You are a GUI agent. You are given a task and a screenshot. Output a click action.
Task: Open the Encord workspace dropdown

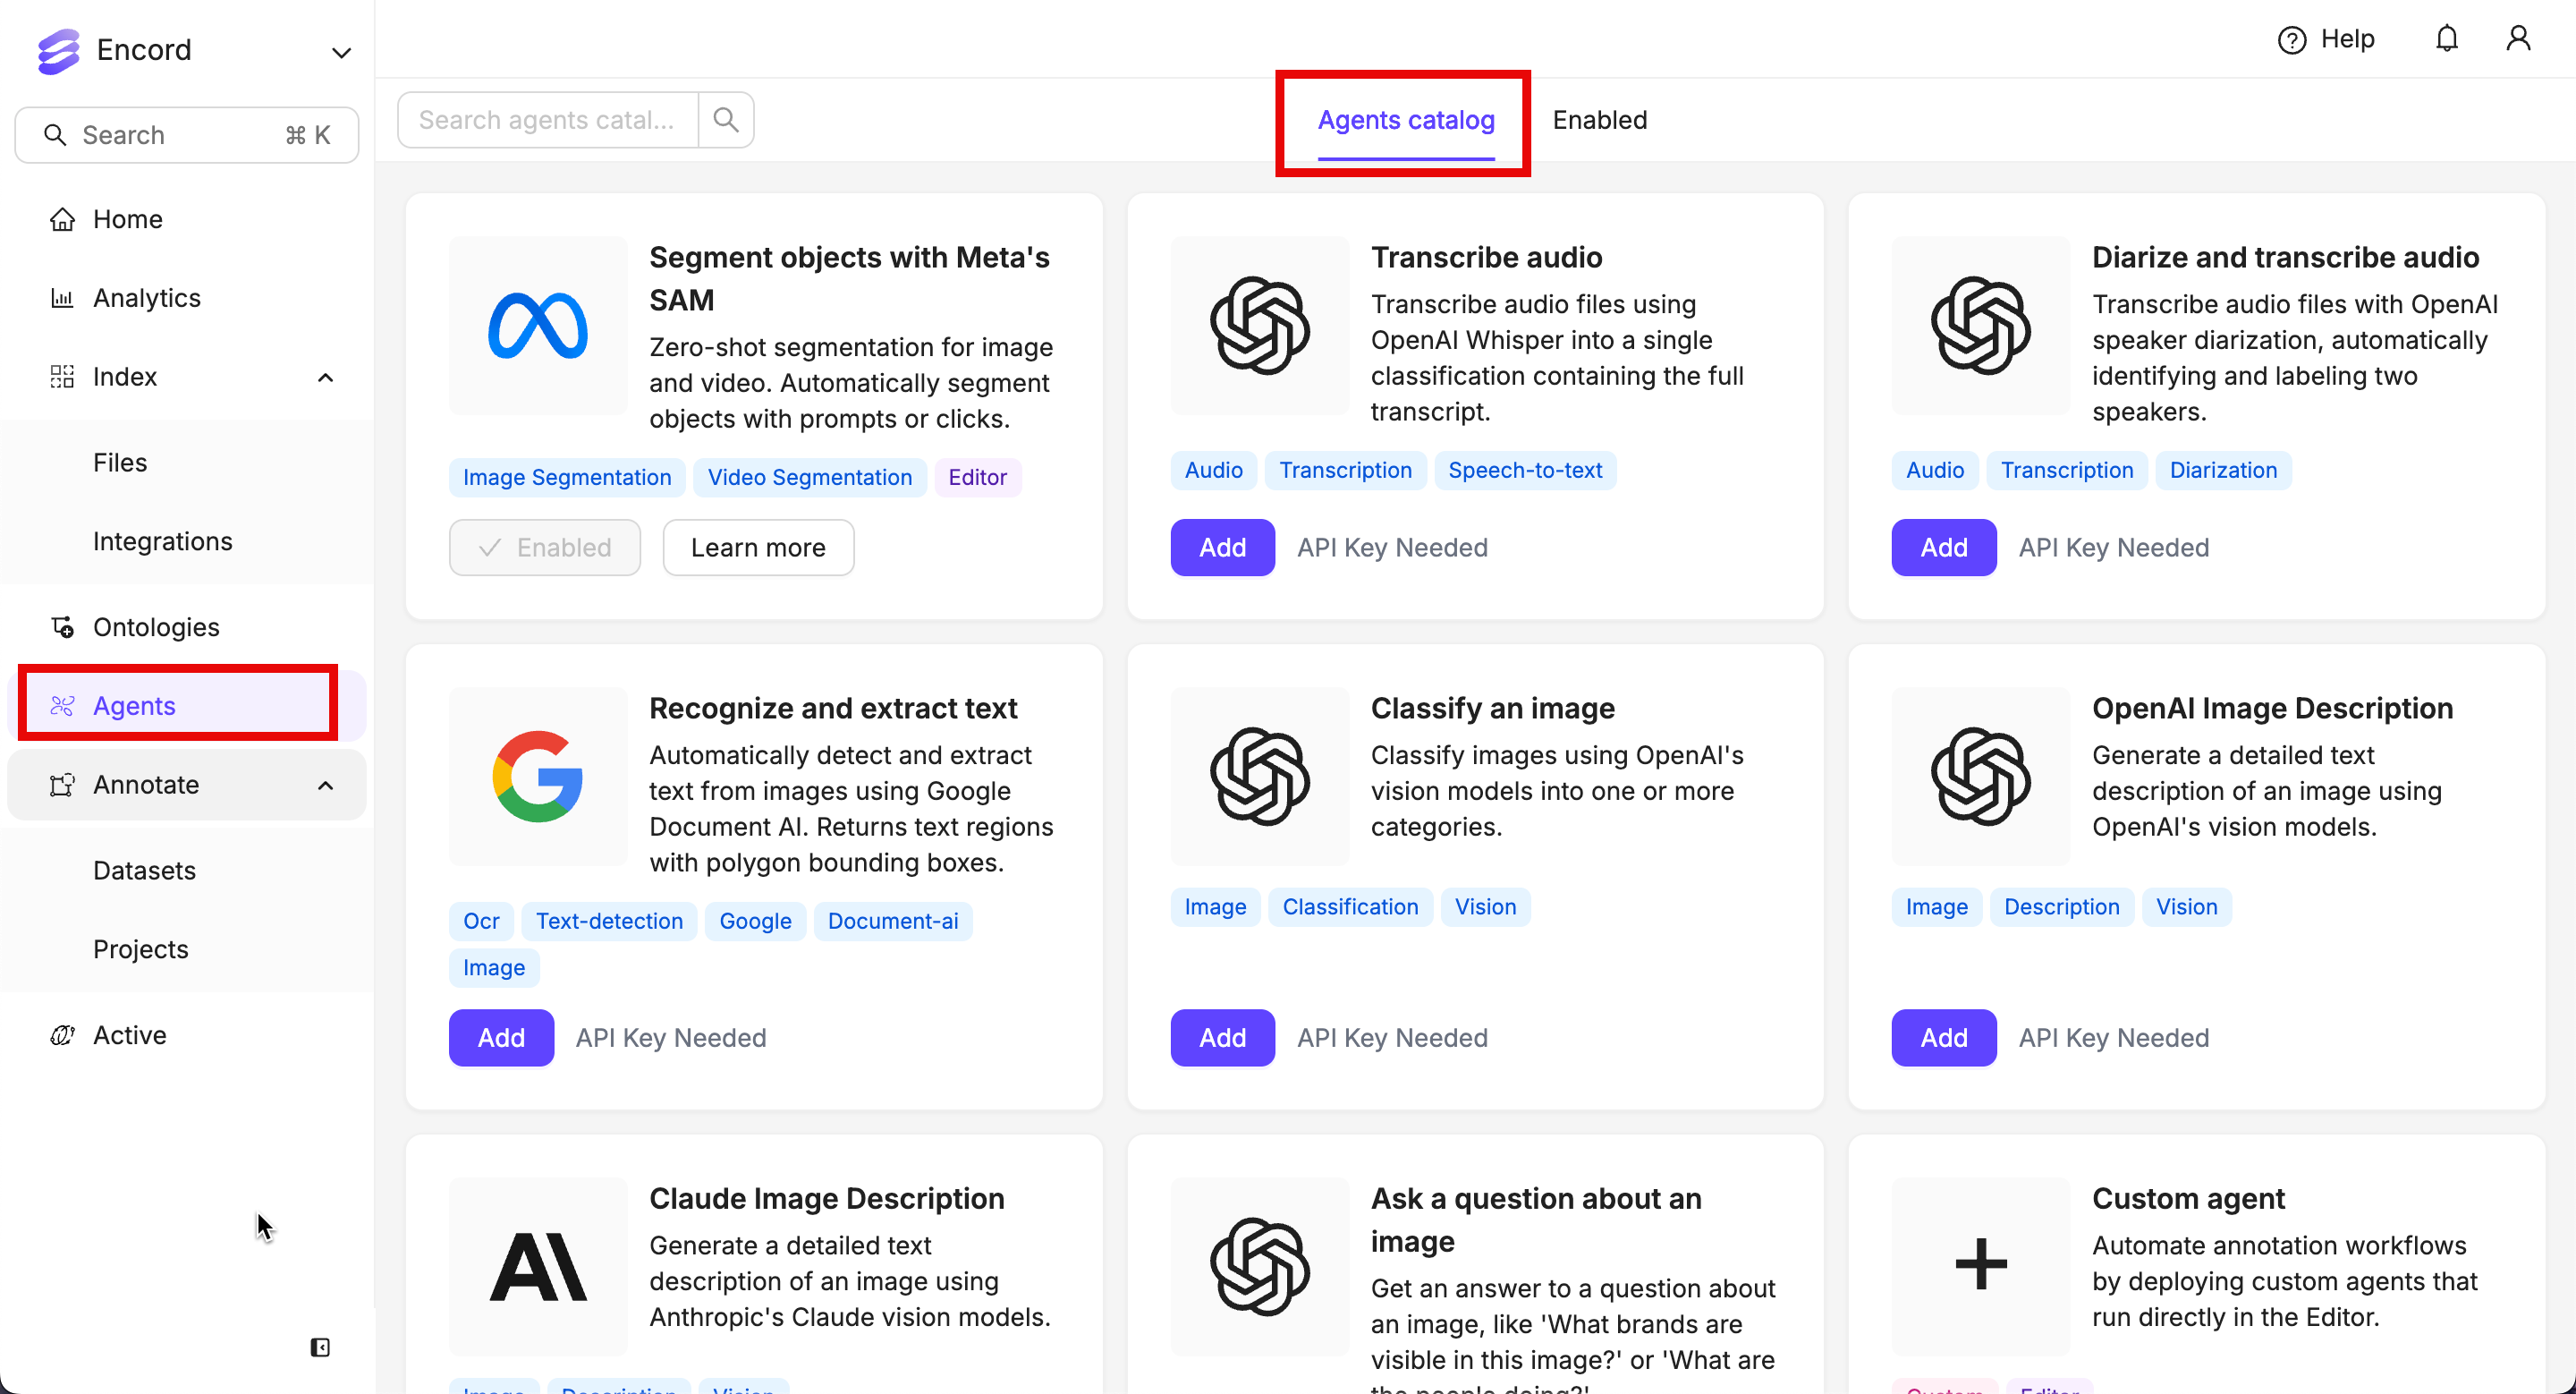341,52
